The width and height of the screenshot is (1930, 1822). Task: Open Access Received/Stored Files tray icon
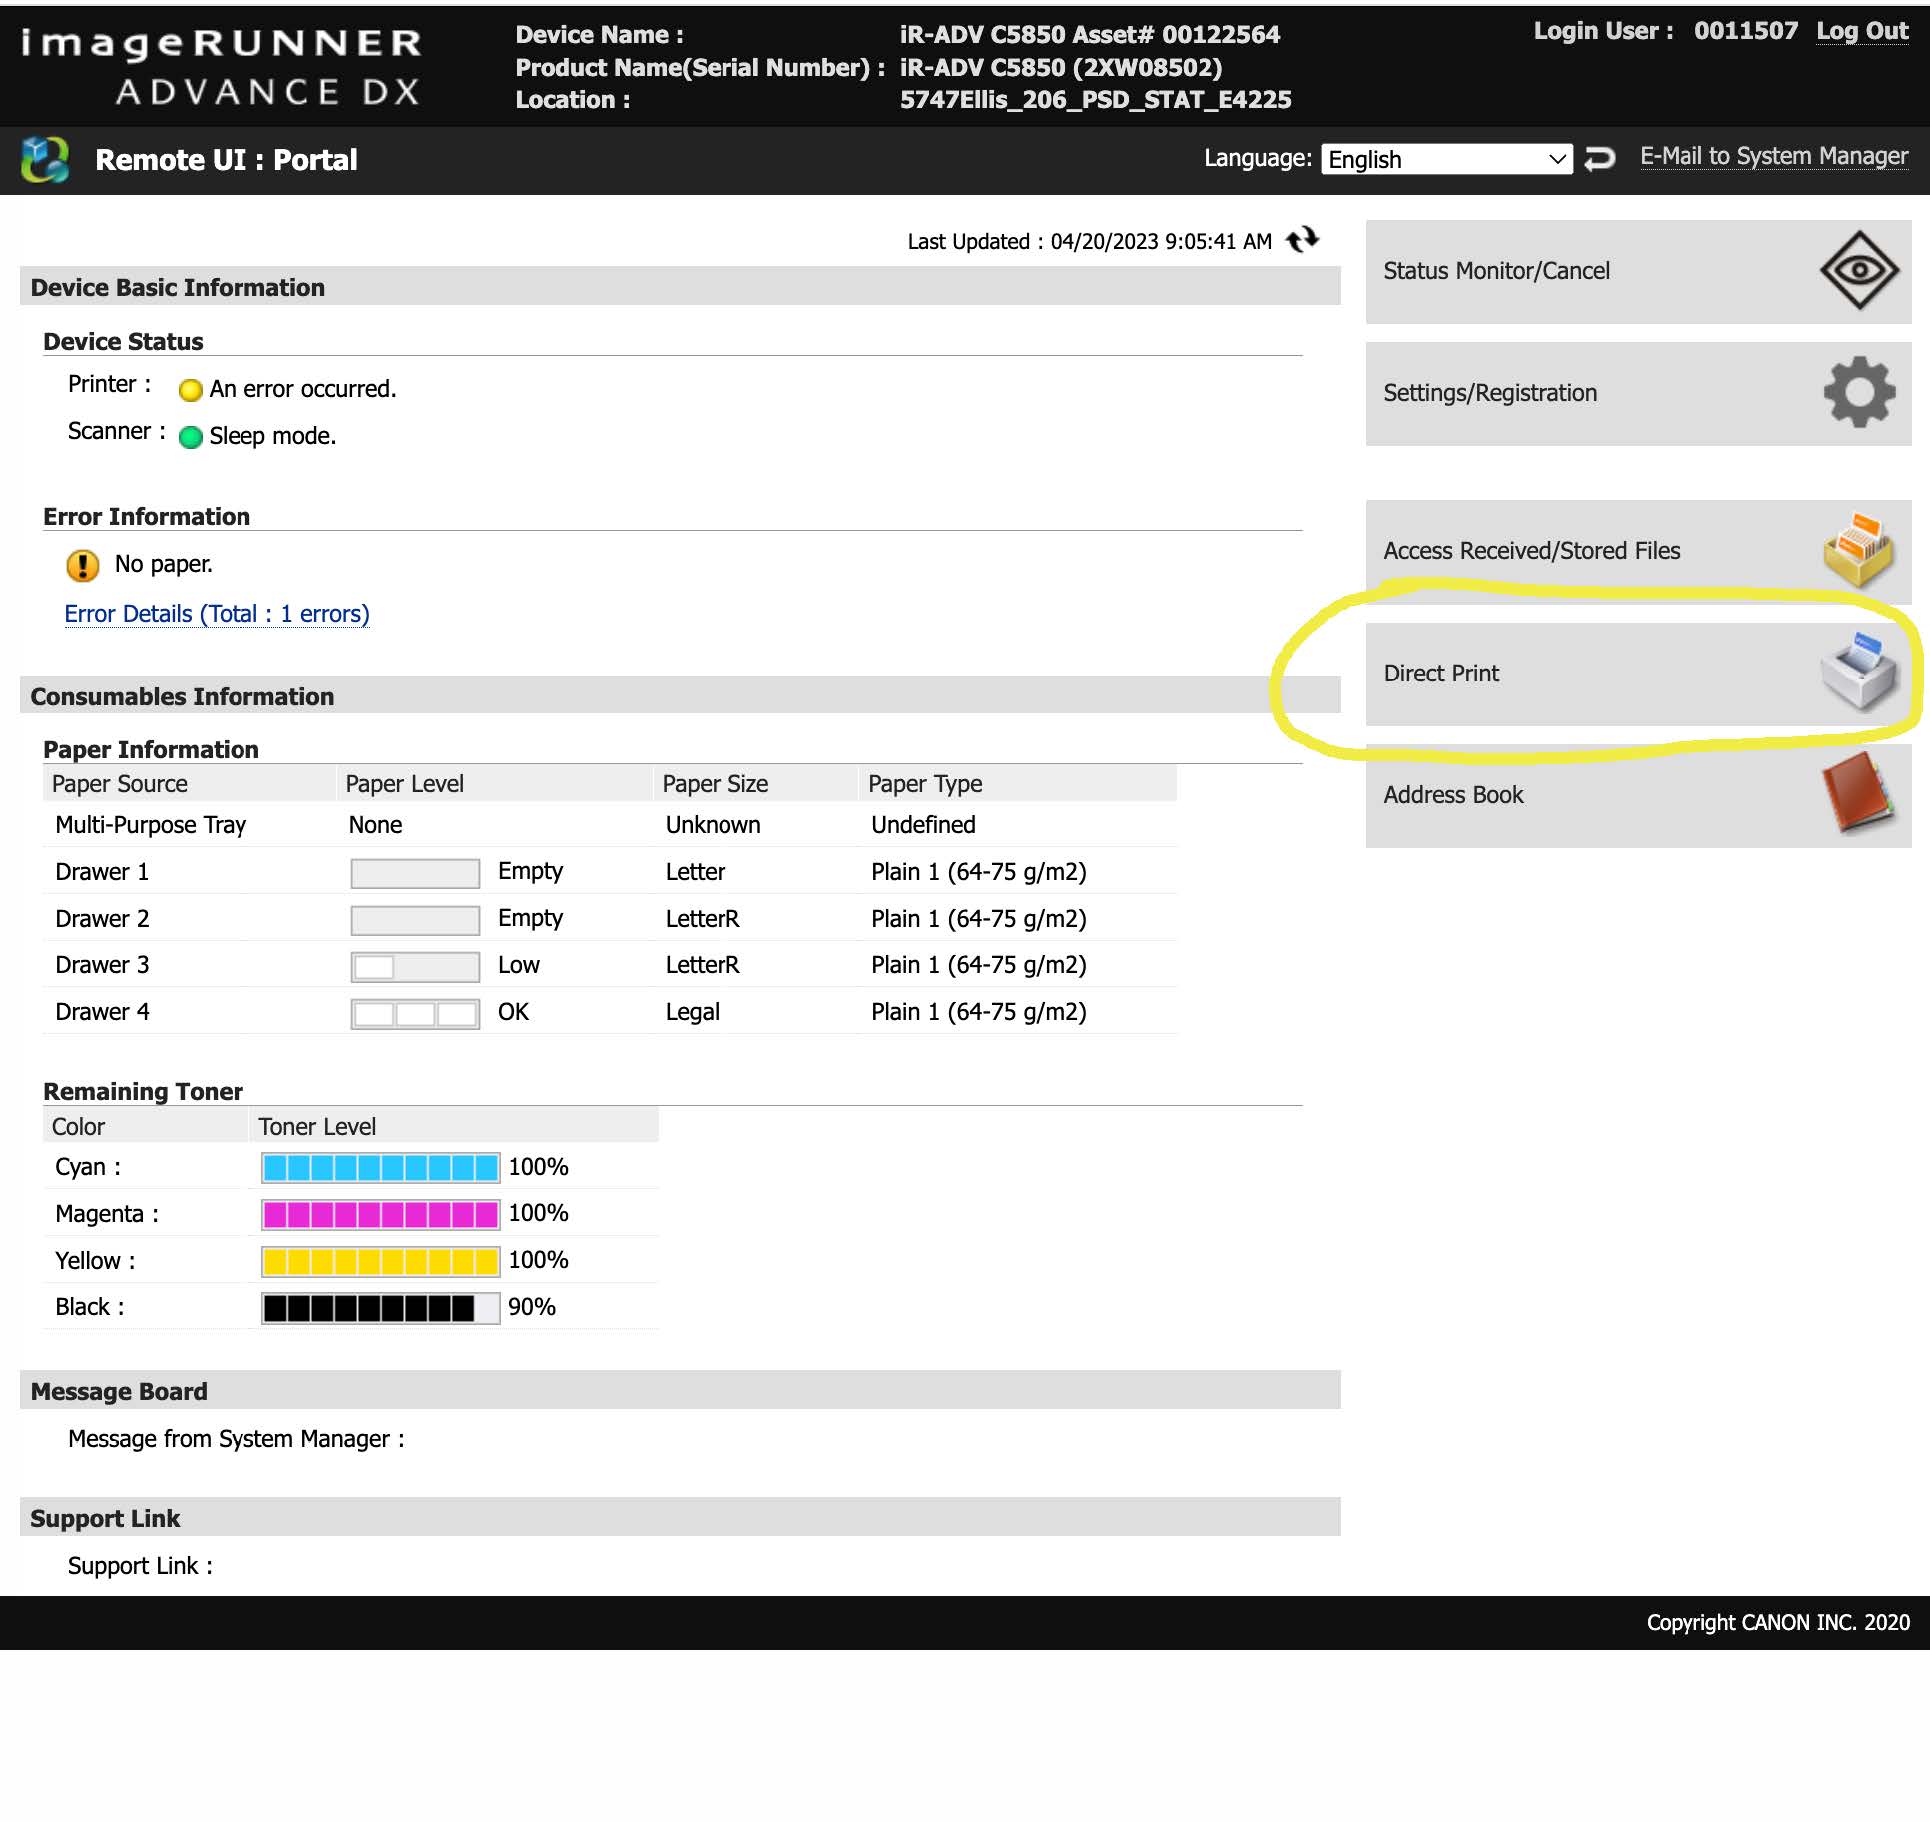coord(1860,550)
